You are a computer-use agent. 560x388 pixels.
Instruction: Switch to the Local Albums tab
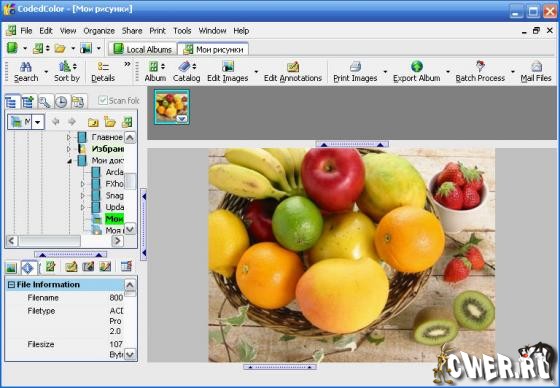[143, 49]
